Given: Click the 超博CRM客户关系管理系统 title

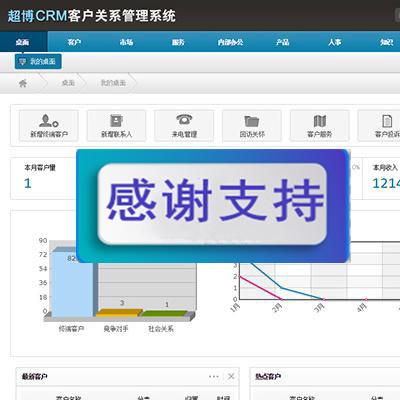Looking at the screenshot, I should point(91,16).
